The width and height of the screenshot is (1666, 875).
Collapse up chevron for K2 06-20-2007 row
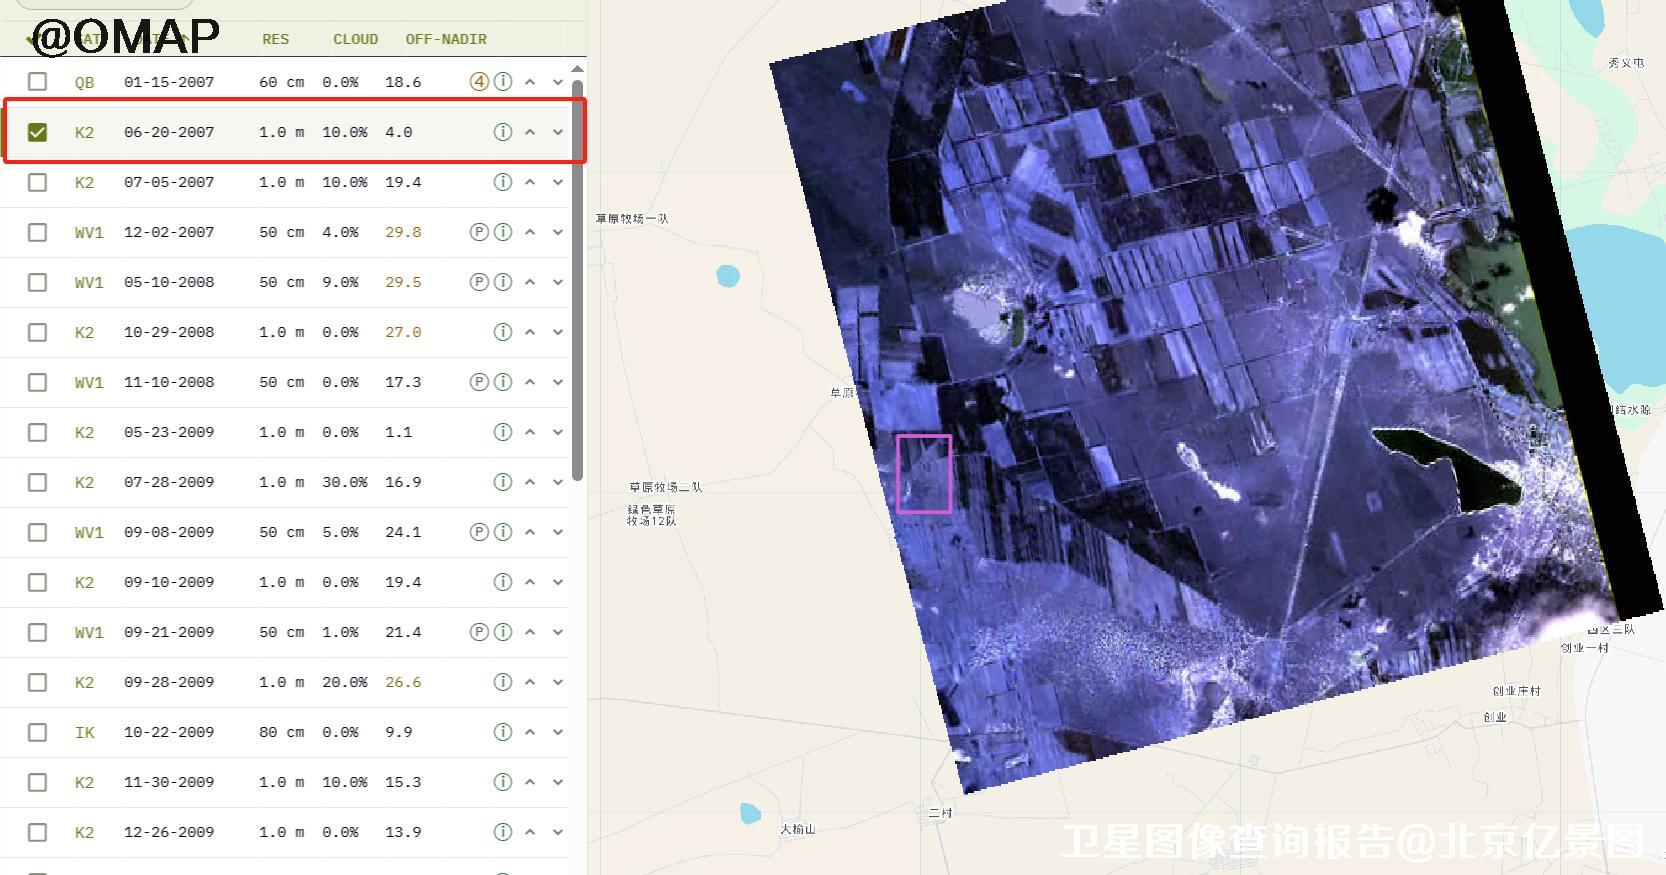click(x=530, y=132)
